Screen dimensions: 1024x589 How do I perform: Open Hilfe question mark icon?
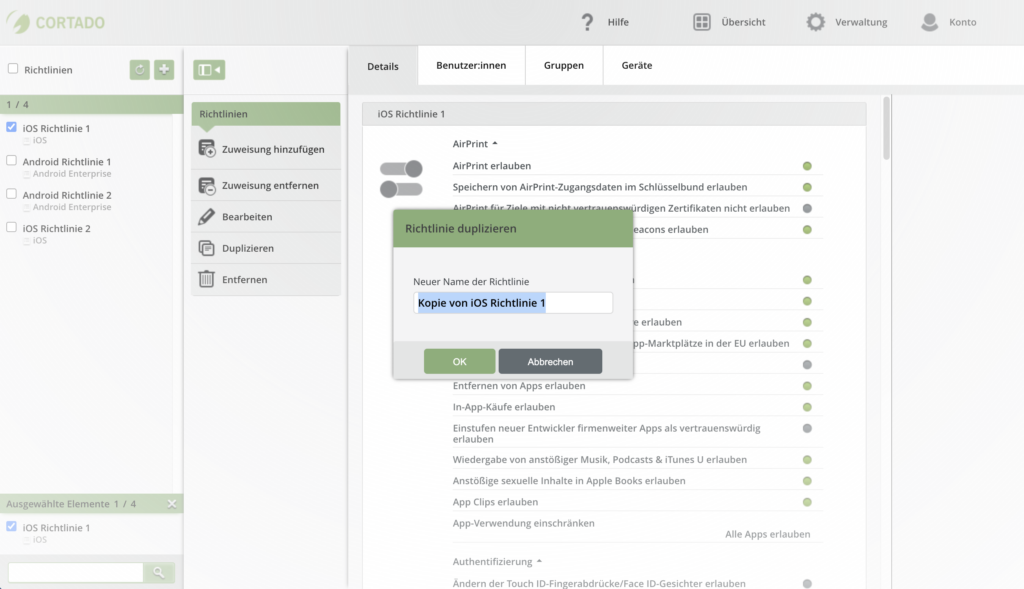(x=587, y=22)
